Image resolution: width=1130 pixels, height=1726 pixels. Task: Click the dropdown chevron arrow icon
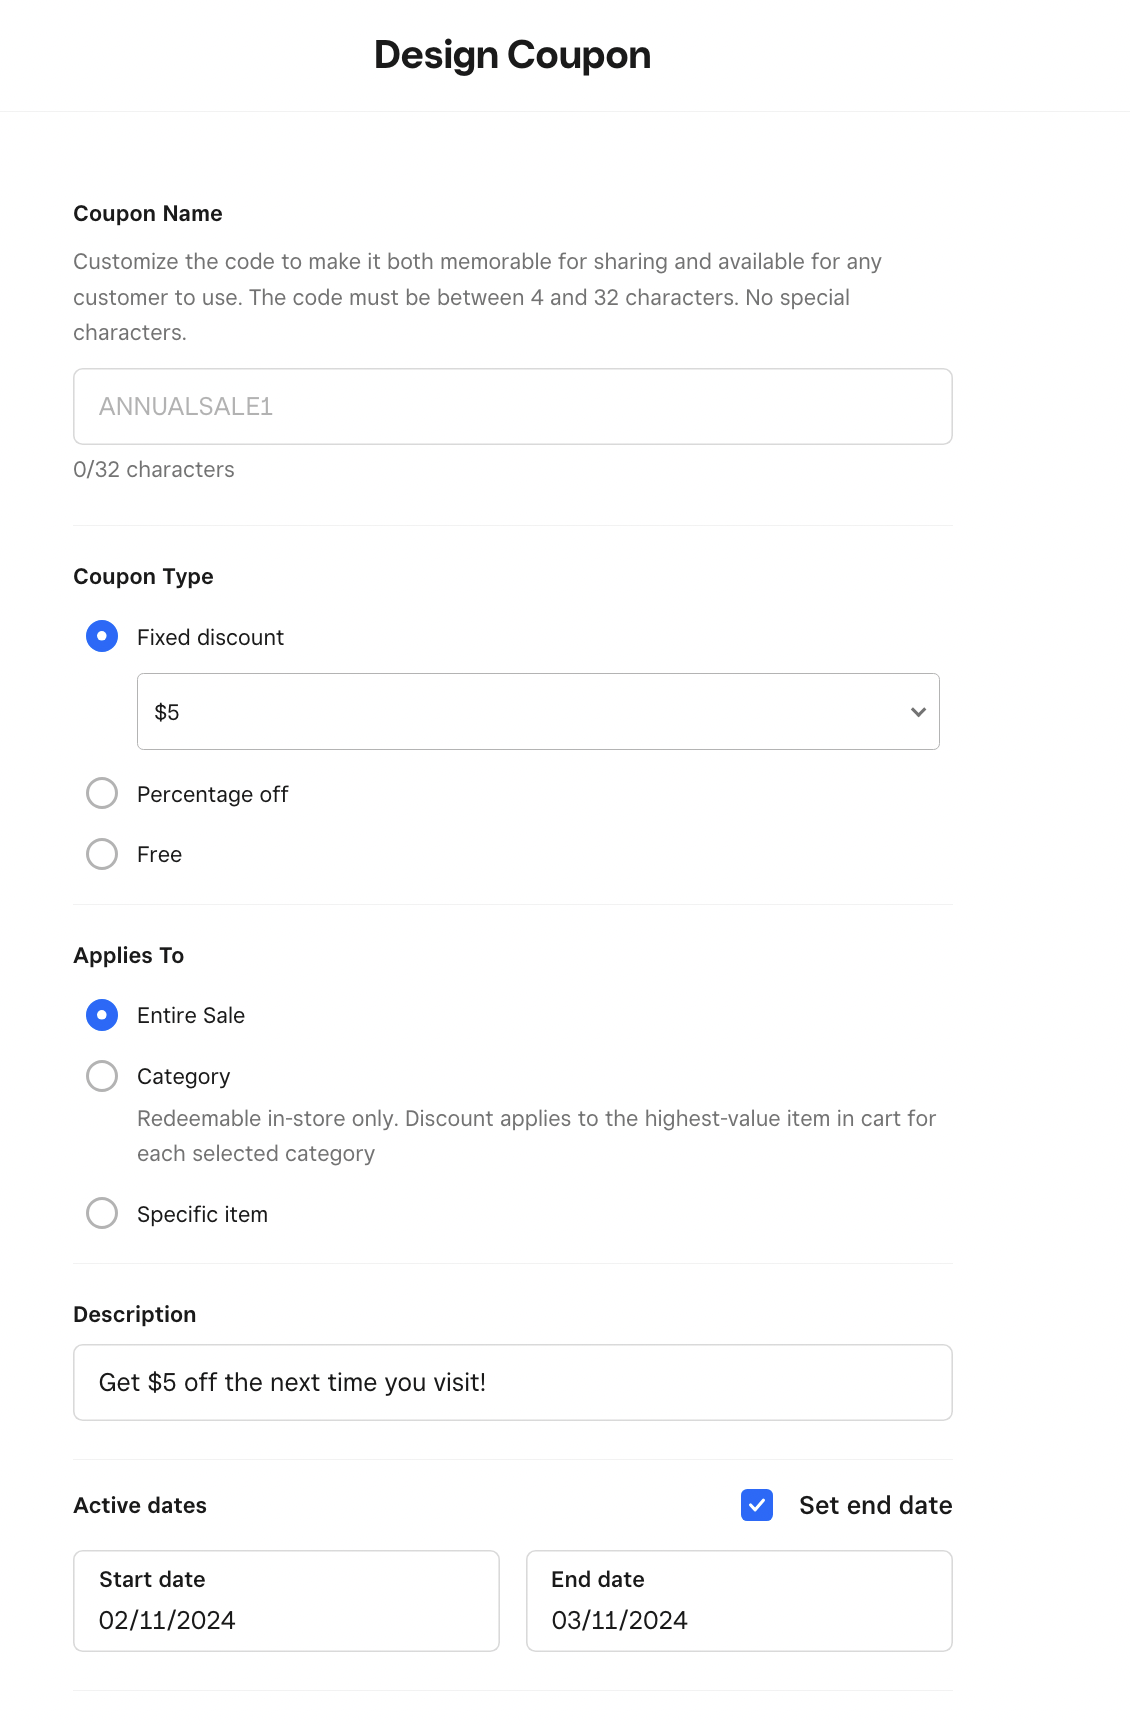918,712
